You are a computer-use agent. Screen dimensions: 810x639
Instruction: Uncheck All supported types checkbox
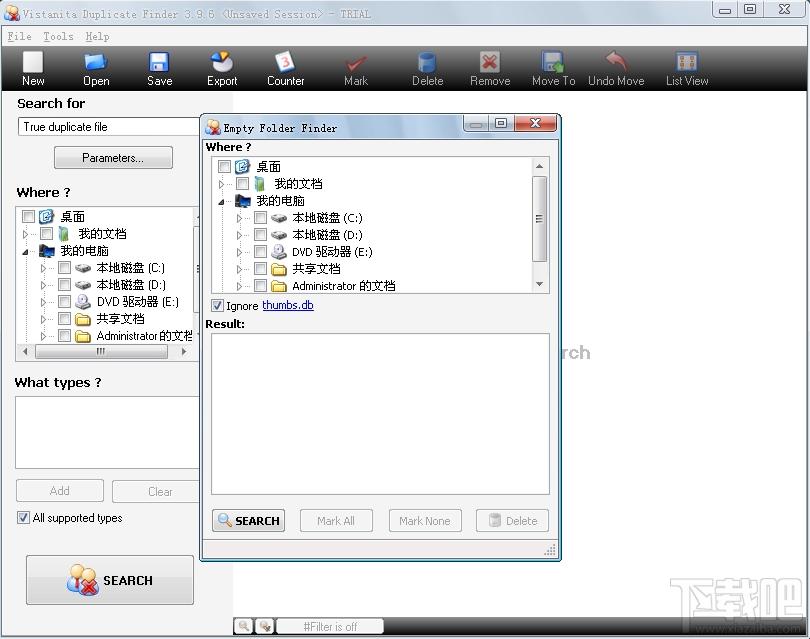(23, 518)
